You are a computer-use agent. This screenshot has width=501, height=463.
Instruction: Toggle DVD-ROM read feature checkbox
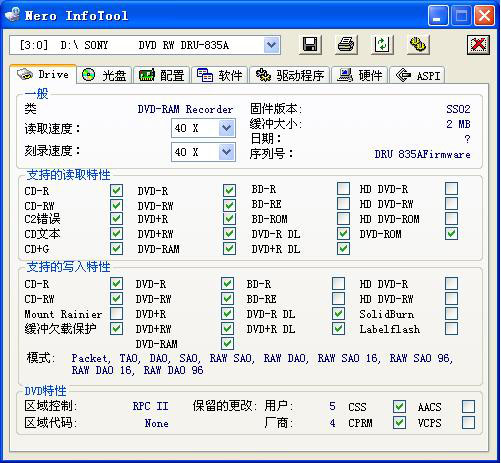coord(451,234)
